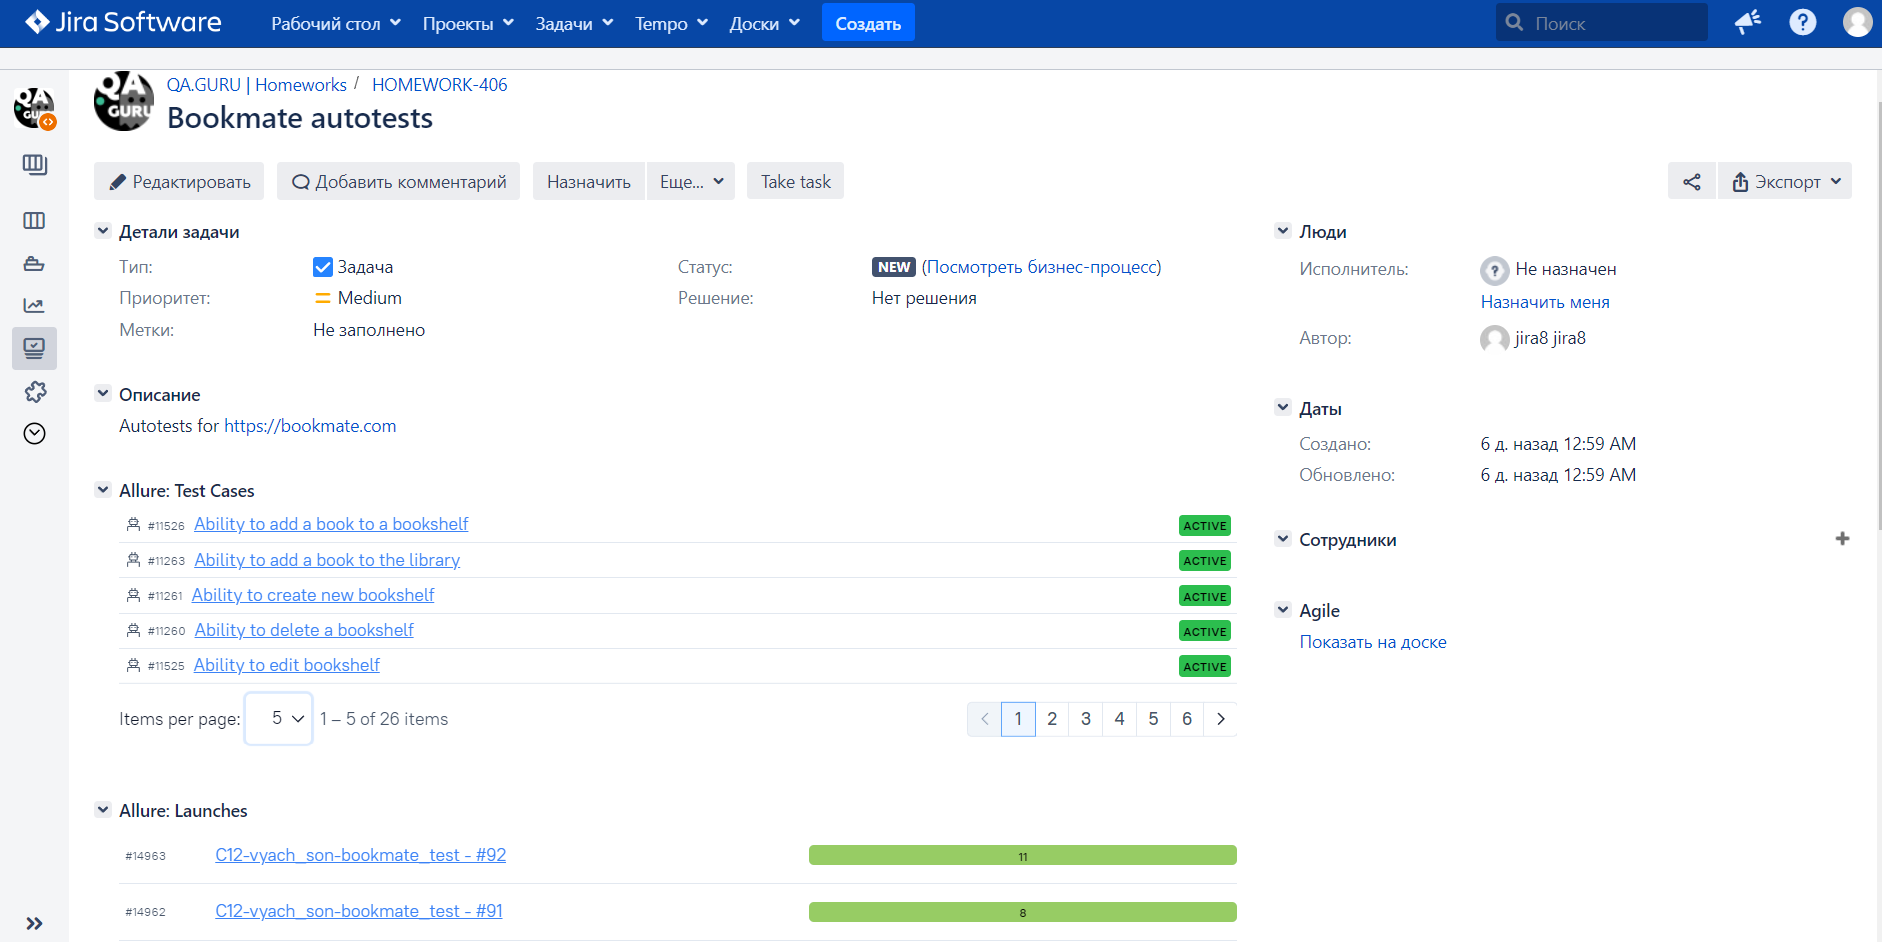The height and width of the screenshot is (942, 1882).
Task: Open the help question mark icon
Action: (x=1803, y=22)
